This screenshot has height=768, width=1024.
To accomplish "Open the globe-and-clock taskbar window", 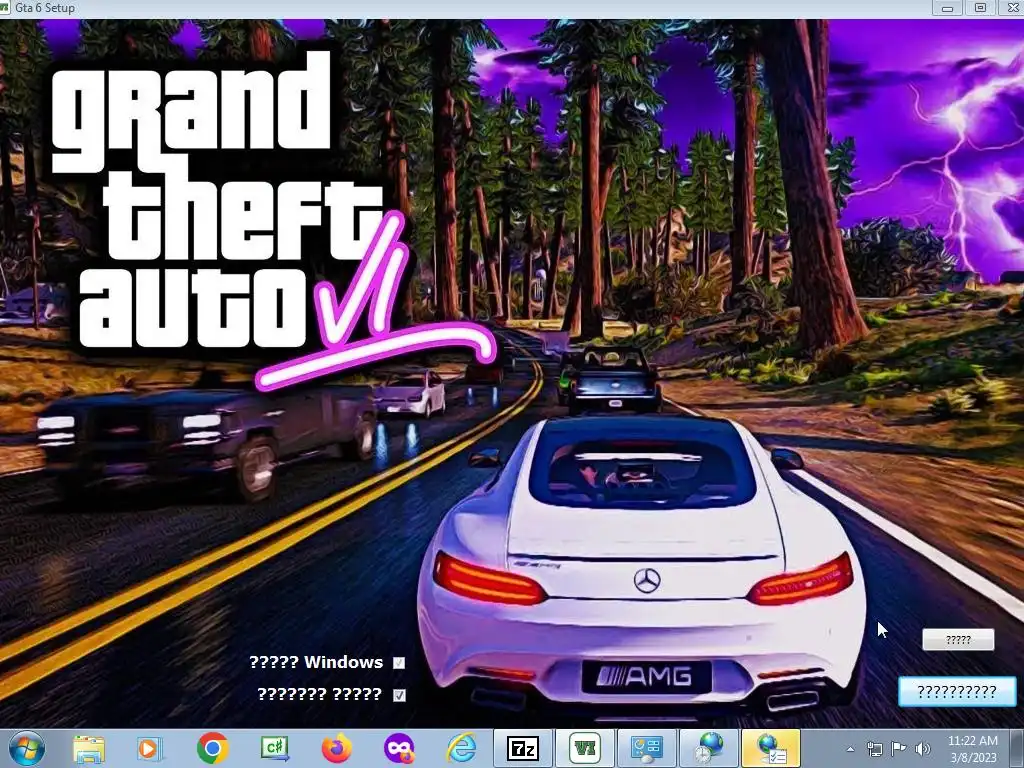I will pos(709,748).
